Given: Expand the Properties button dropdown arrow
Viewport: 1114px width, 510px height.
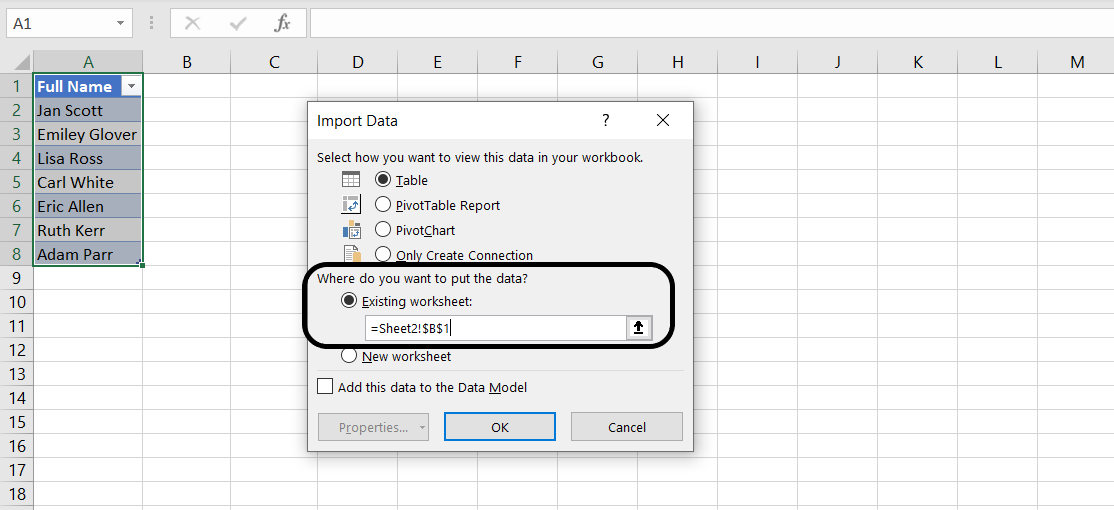Looking at the screenshot, I should 422,428.
